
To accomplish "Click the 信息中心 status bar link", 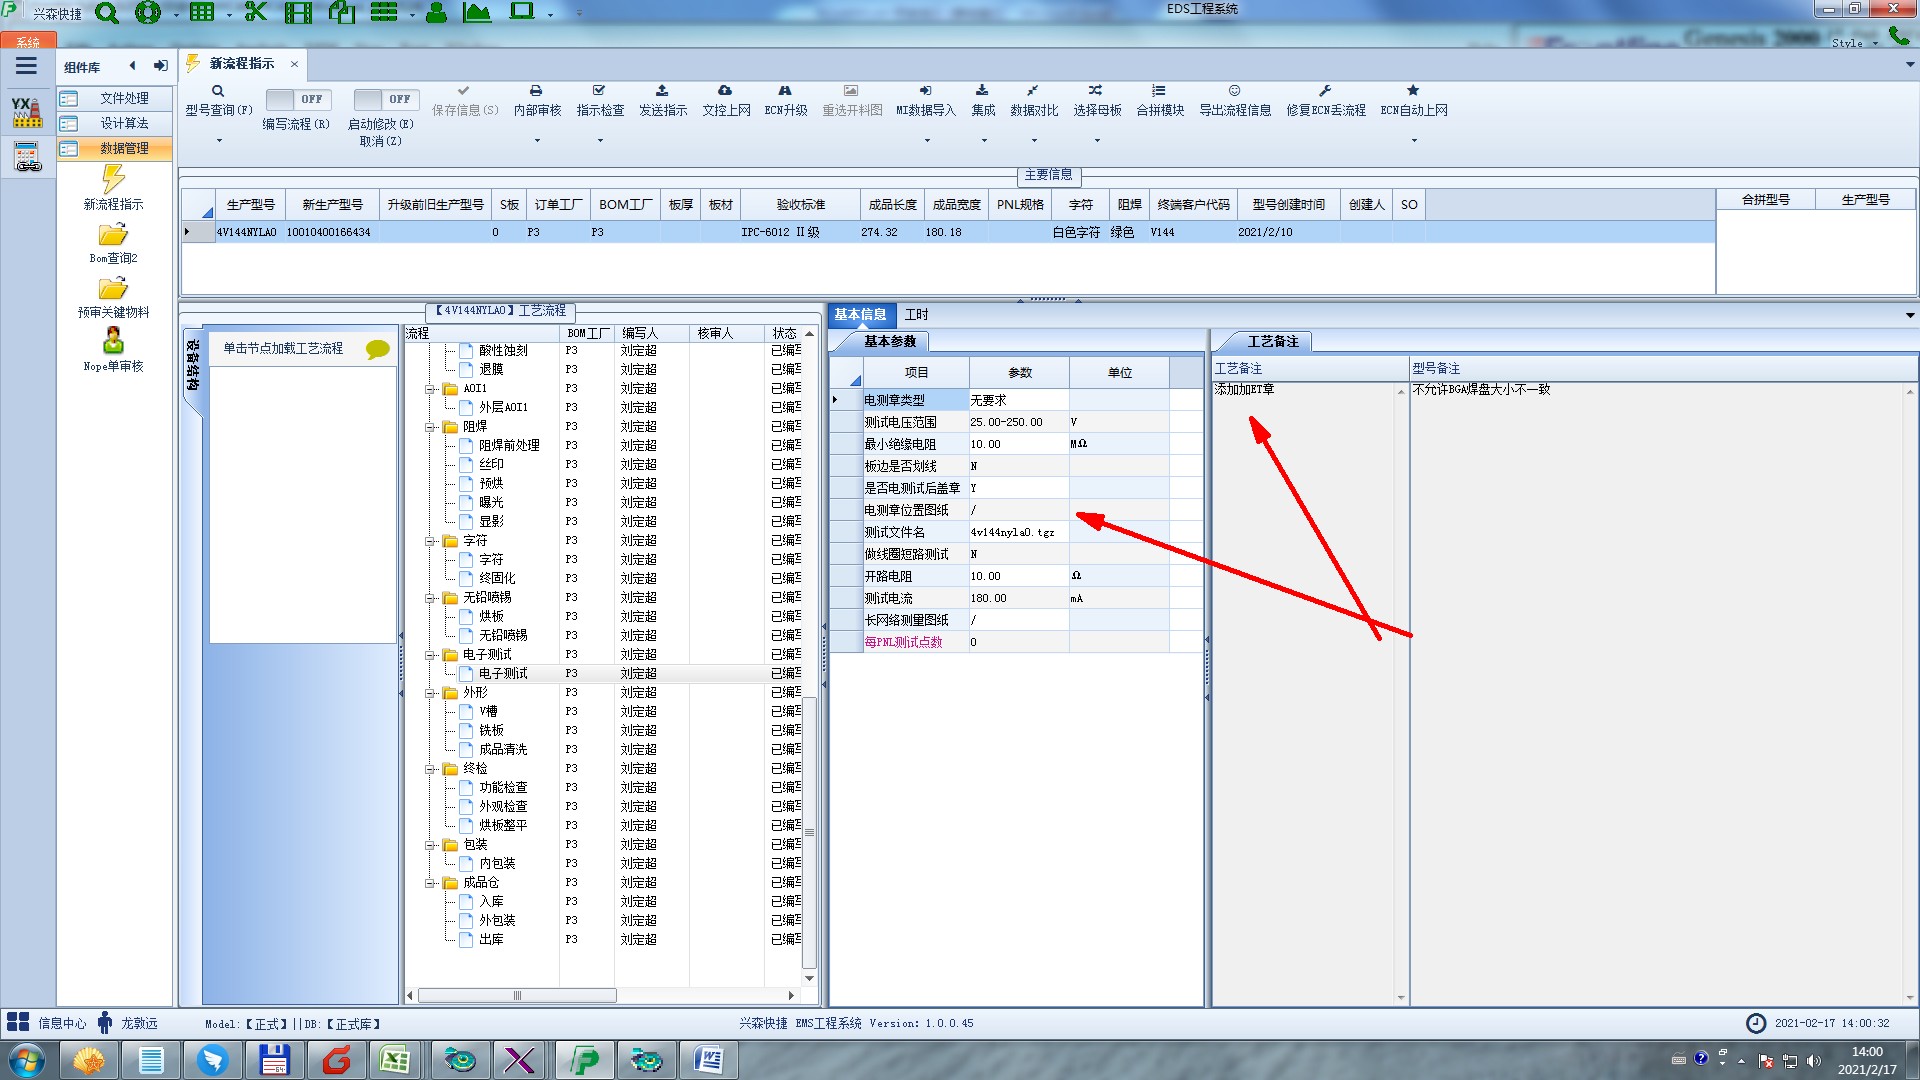I will pos(62,1023).
